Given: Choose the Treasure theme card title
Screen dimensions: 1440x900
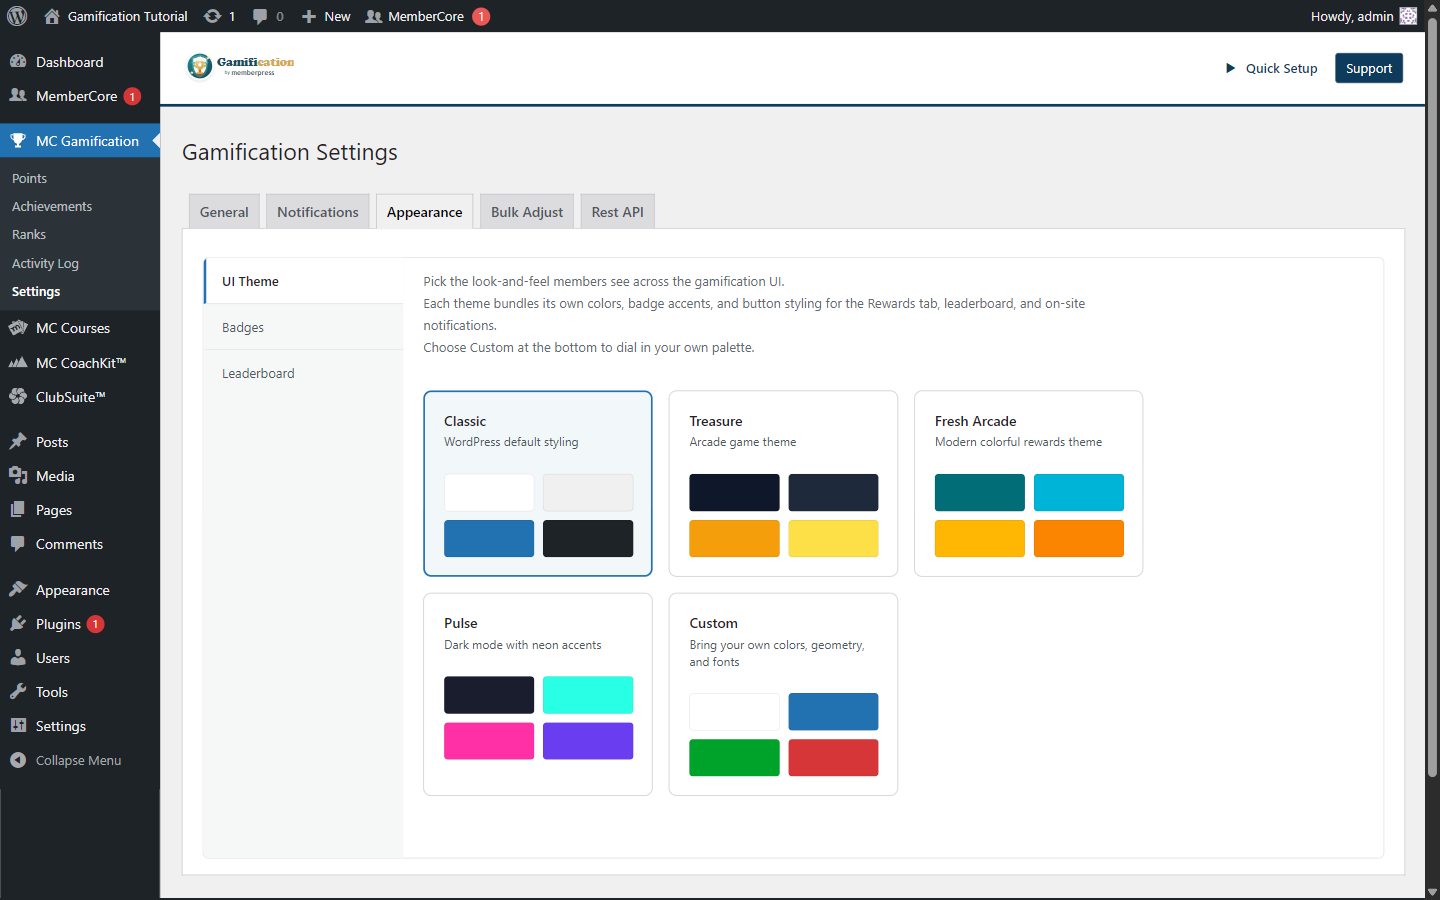Looking at the screenshot, I should (x=716, y=421).
